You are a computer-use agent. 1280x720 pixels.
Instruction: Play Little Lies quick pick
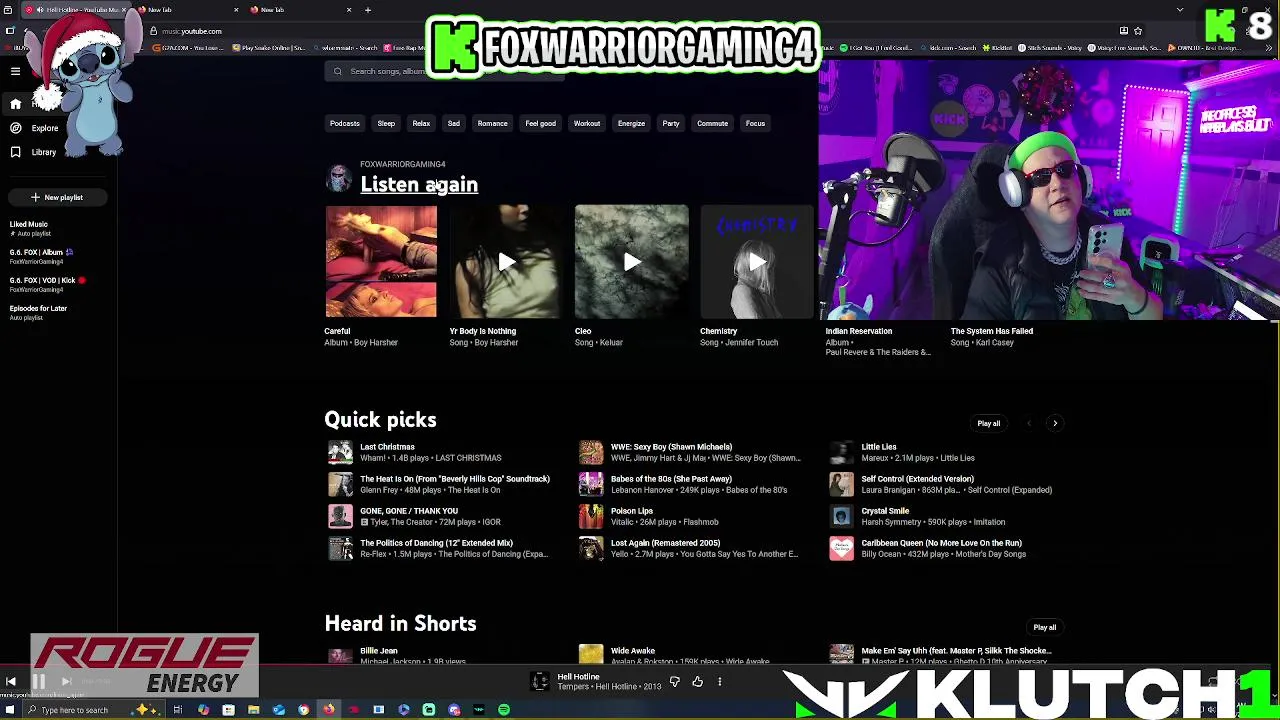pos(842,452)
